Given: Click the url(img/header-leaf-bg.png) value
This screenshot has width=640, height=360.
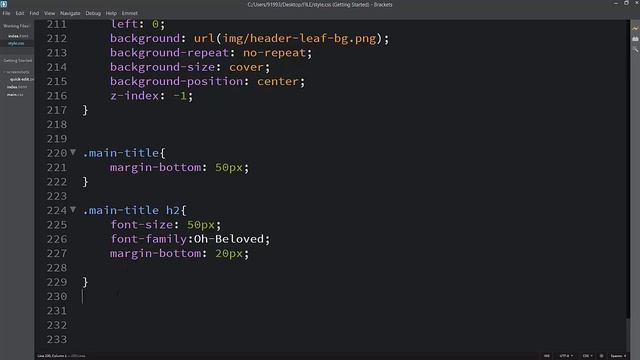Looking at the screenshot, I should pos(288,38).
